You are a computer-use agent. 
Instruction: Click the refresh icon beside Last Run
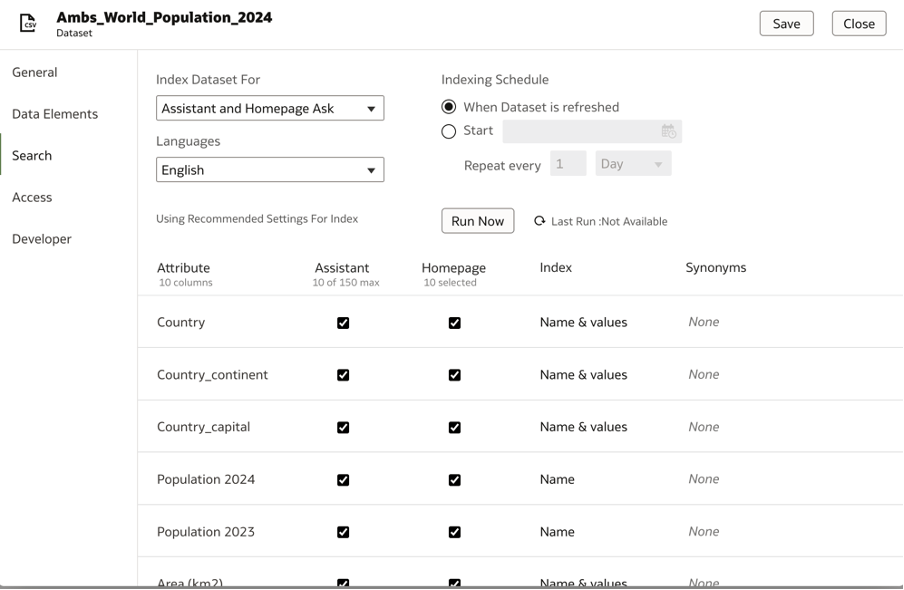coord(540,221)
